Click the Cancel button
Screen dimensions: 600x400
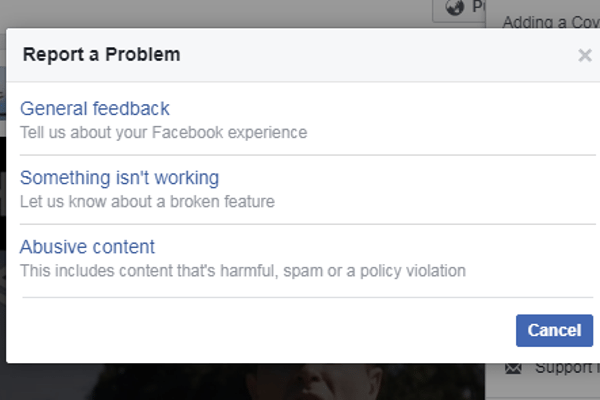[x=554, y=330]
